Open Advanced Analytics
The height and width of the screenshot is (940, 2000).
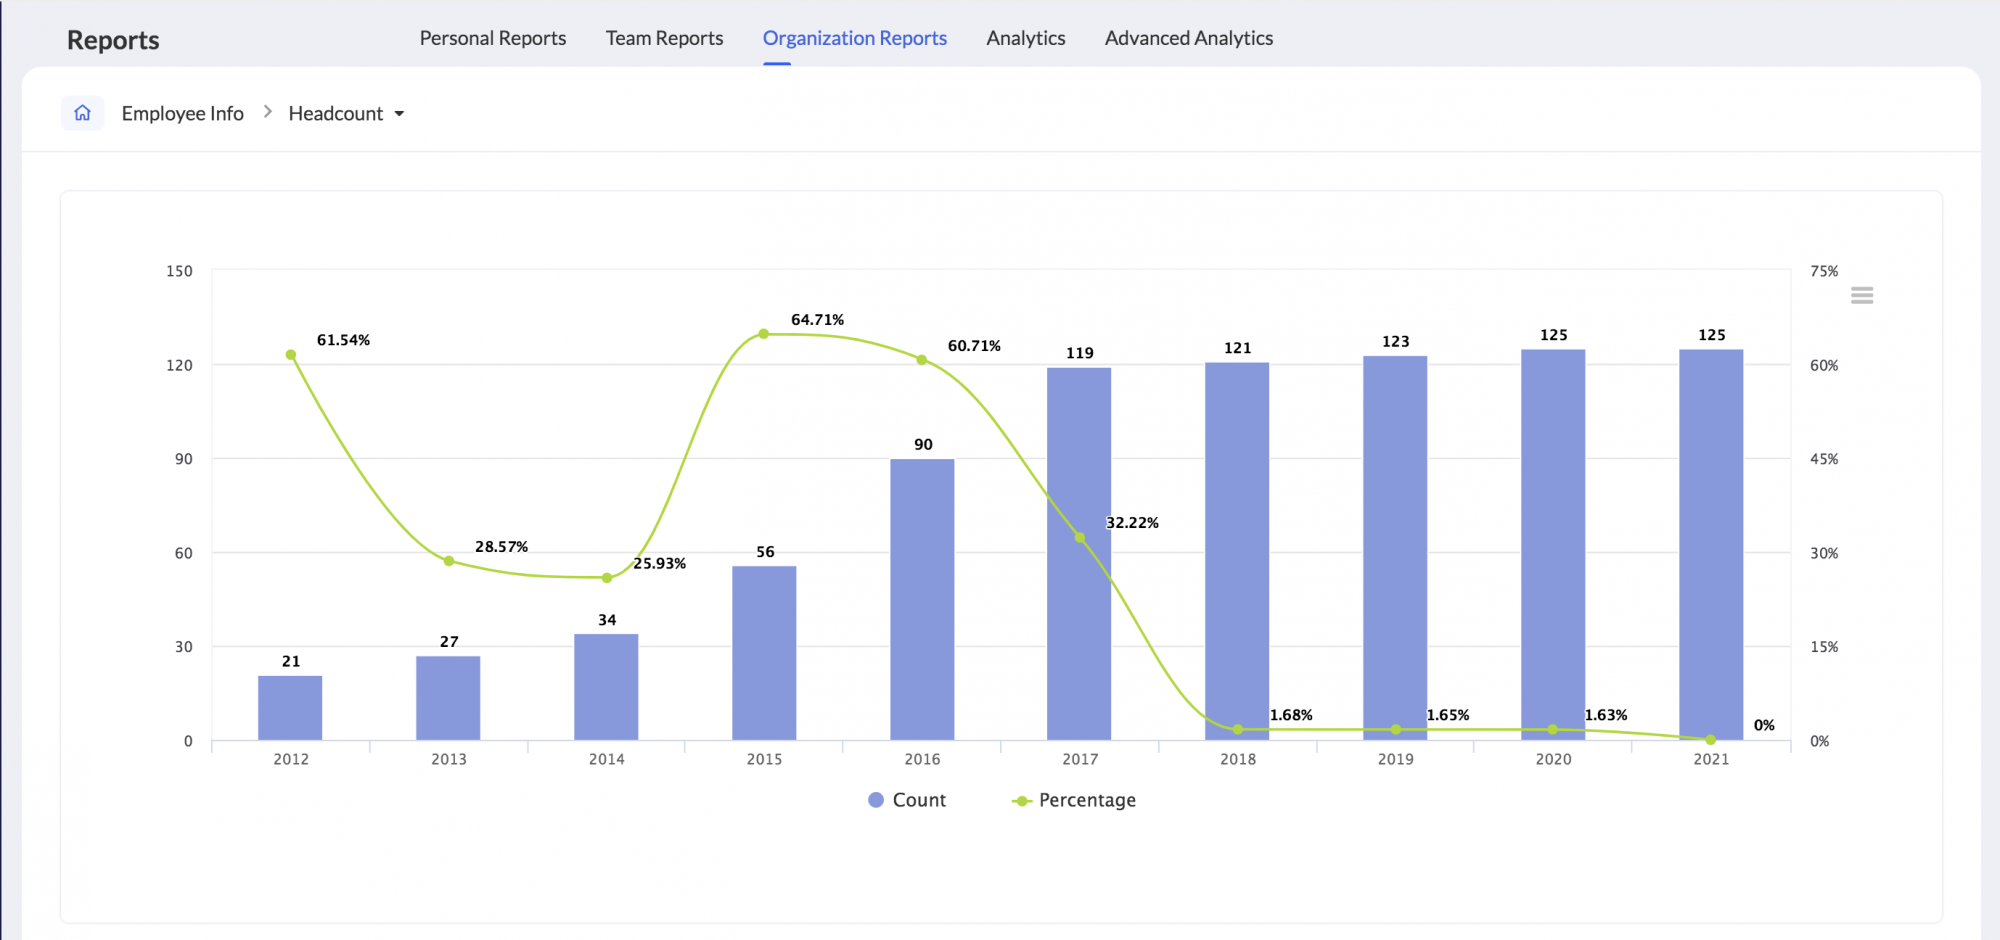pos(1188,38)
